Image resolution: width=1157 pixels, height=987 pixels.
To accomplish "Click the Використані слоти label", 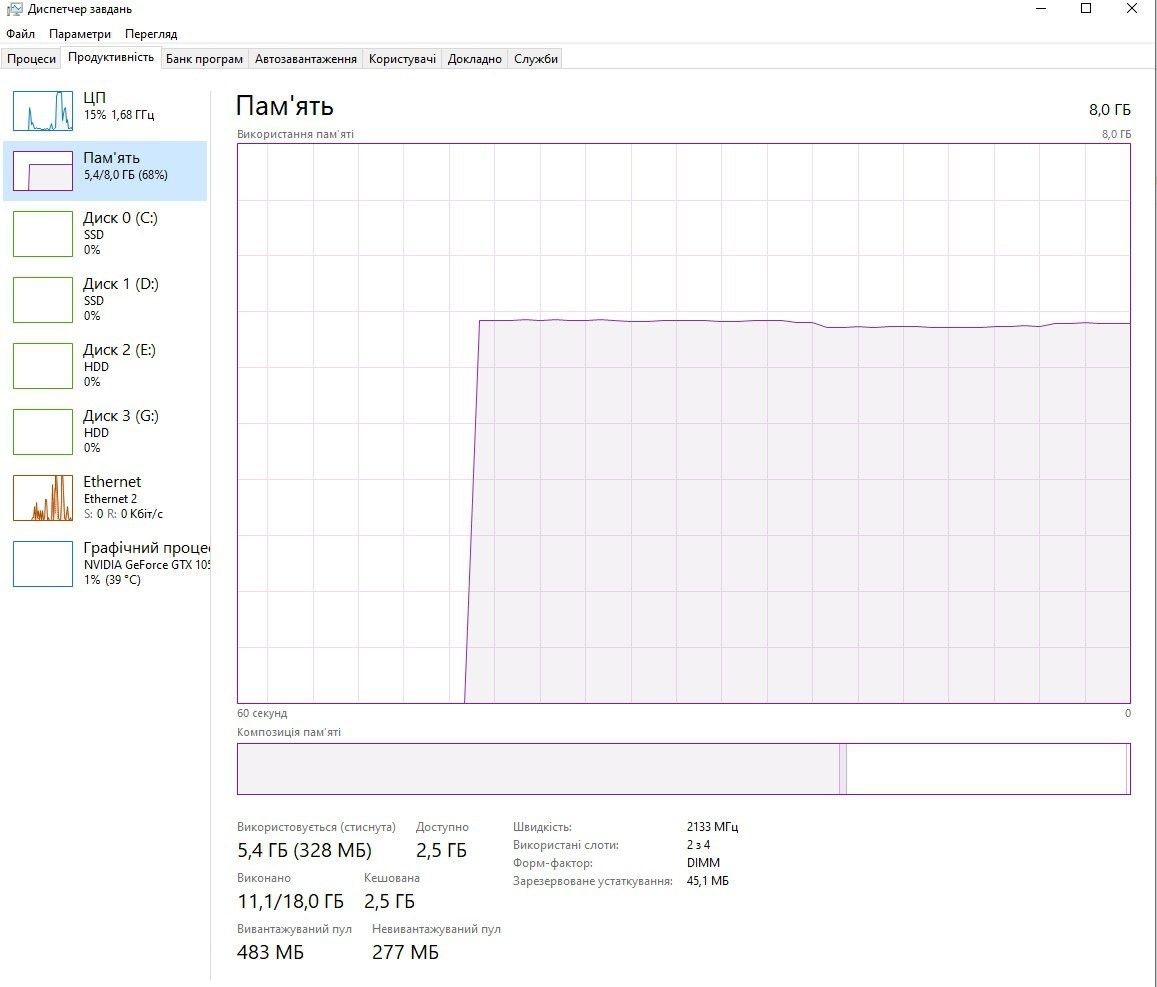I will tap(566, 845).
